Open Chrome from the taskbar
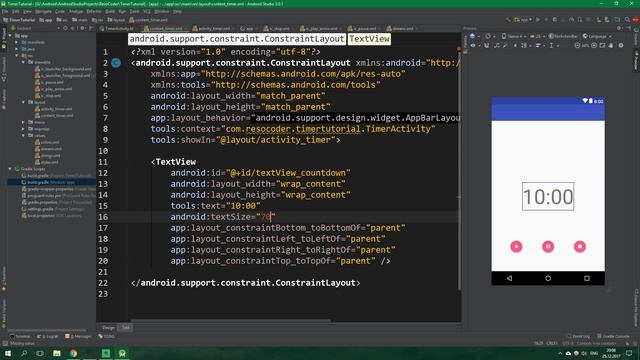 pos(73,353)
